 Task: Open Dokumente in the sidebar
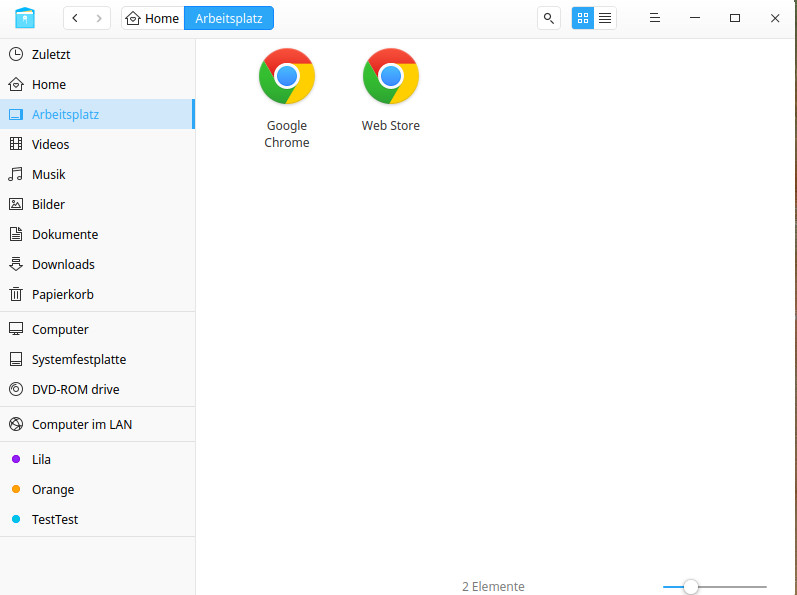coord(98,234)
